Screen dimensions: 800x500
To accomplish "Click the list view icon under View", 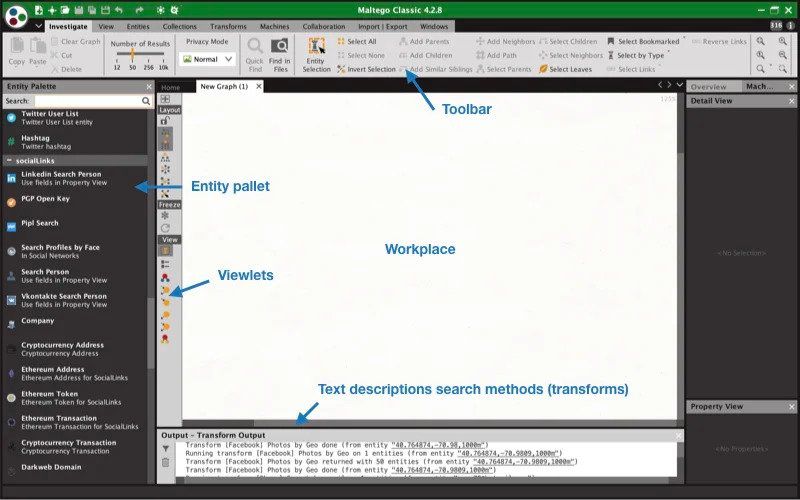I will pyautogui.click(x=165, y=264).
